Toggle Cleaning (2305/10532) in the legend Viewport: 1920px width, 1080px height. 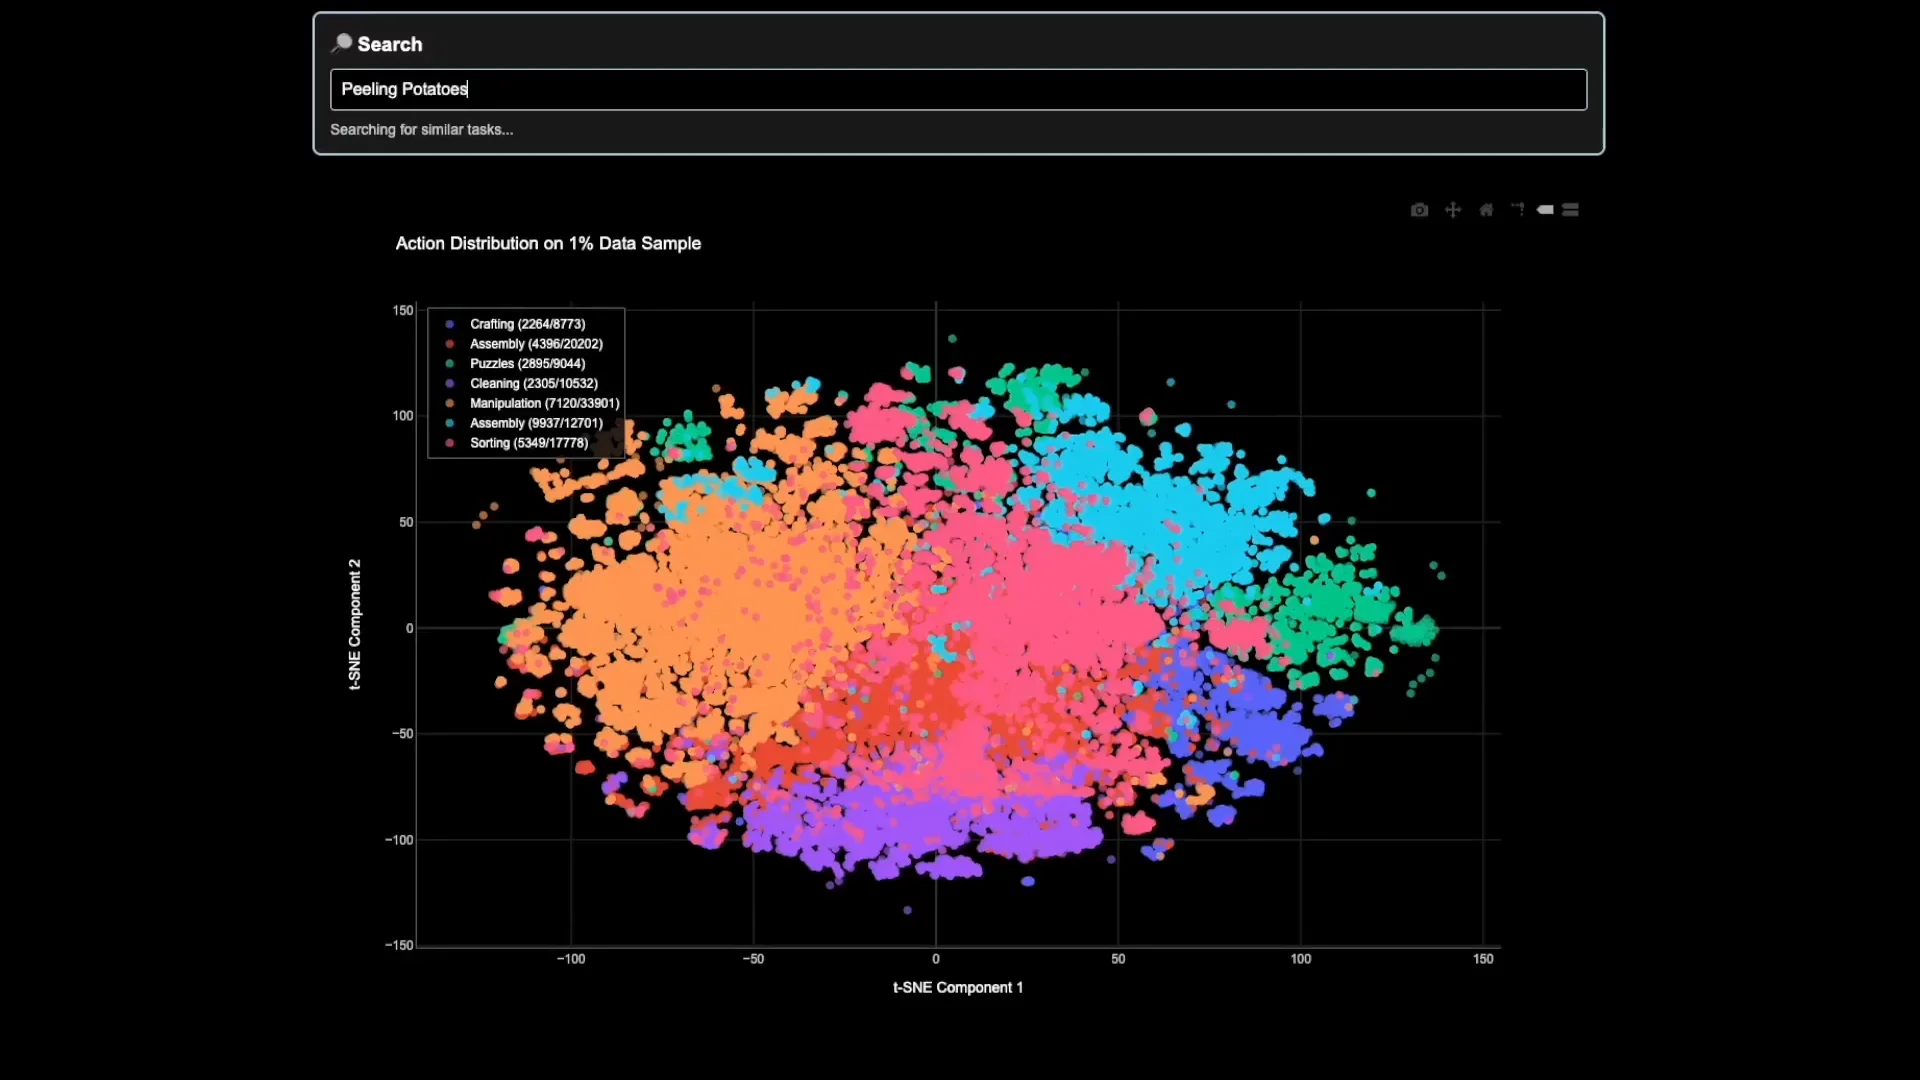coord(533,383)
